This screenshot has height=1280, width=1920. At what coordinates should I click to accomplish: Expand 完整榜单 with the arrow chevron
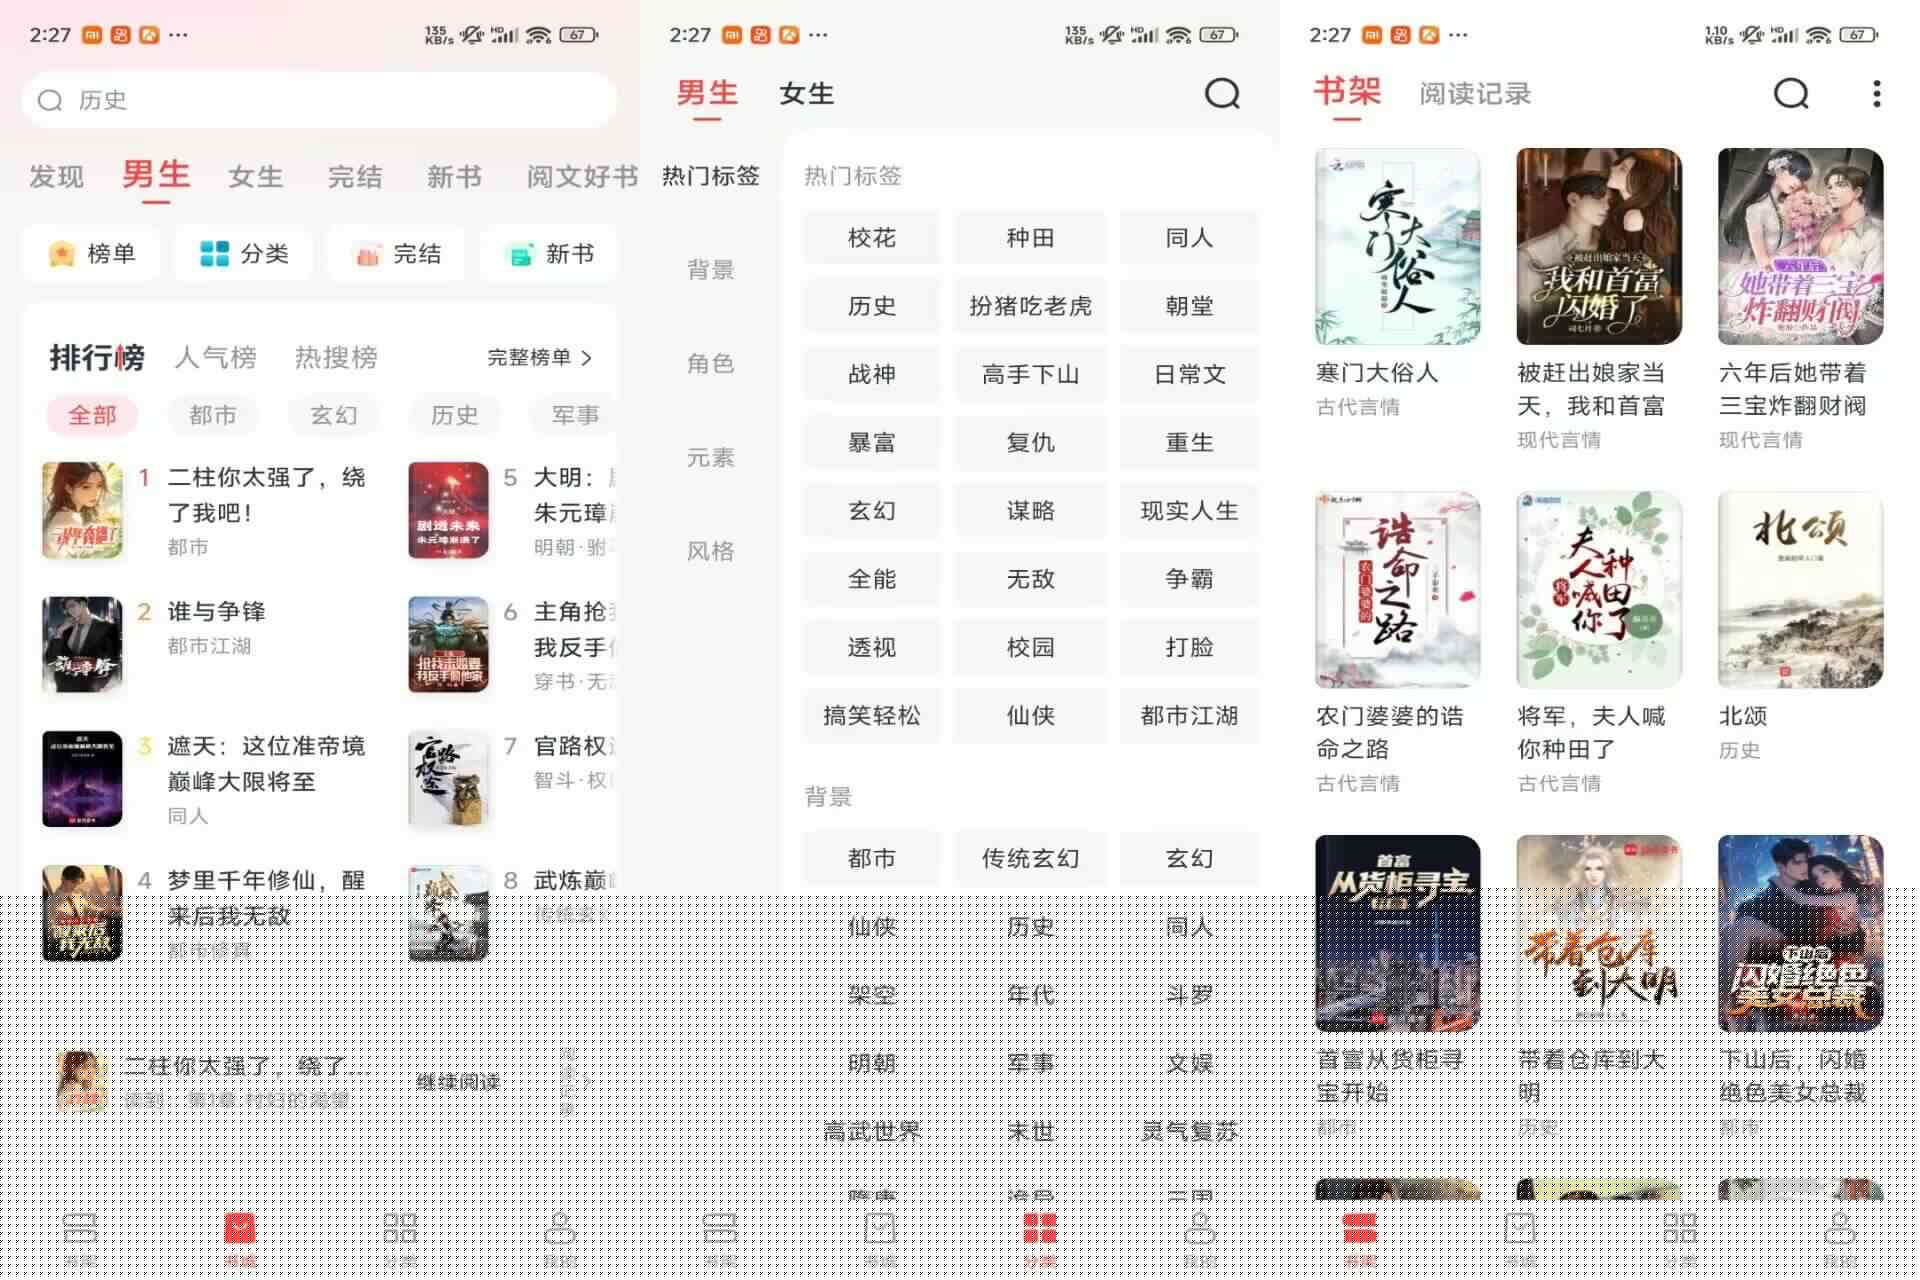pyautogui.click(x=540, y=357)
